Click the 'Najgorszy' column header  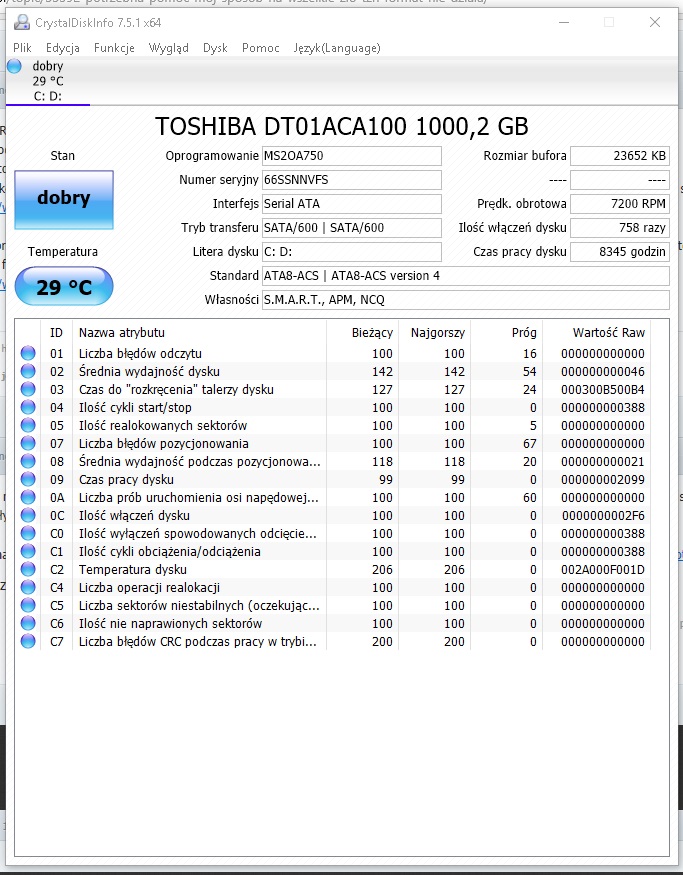pos(435,333)
